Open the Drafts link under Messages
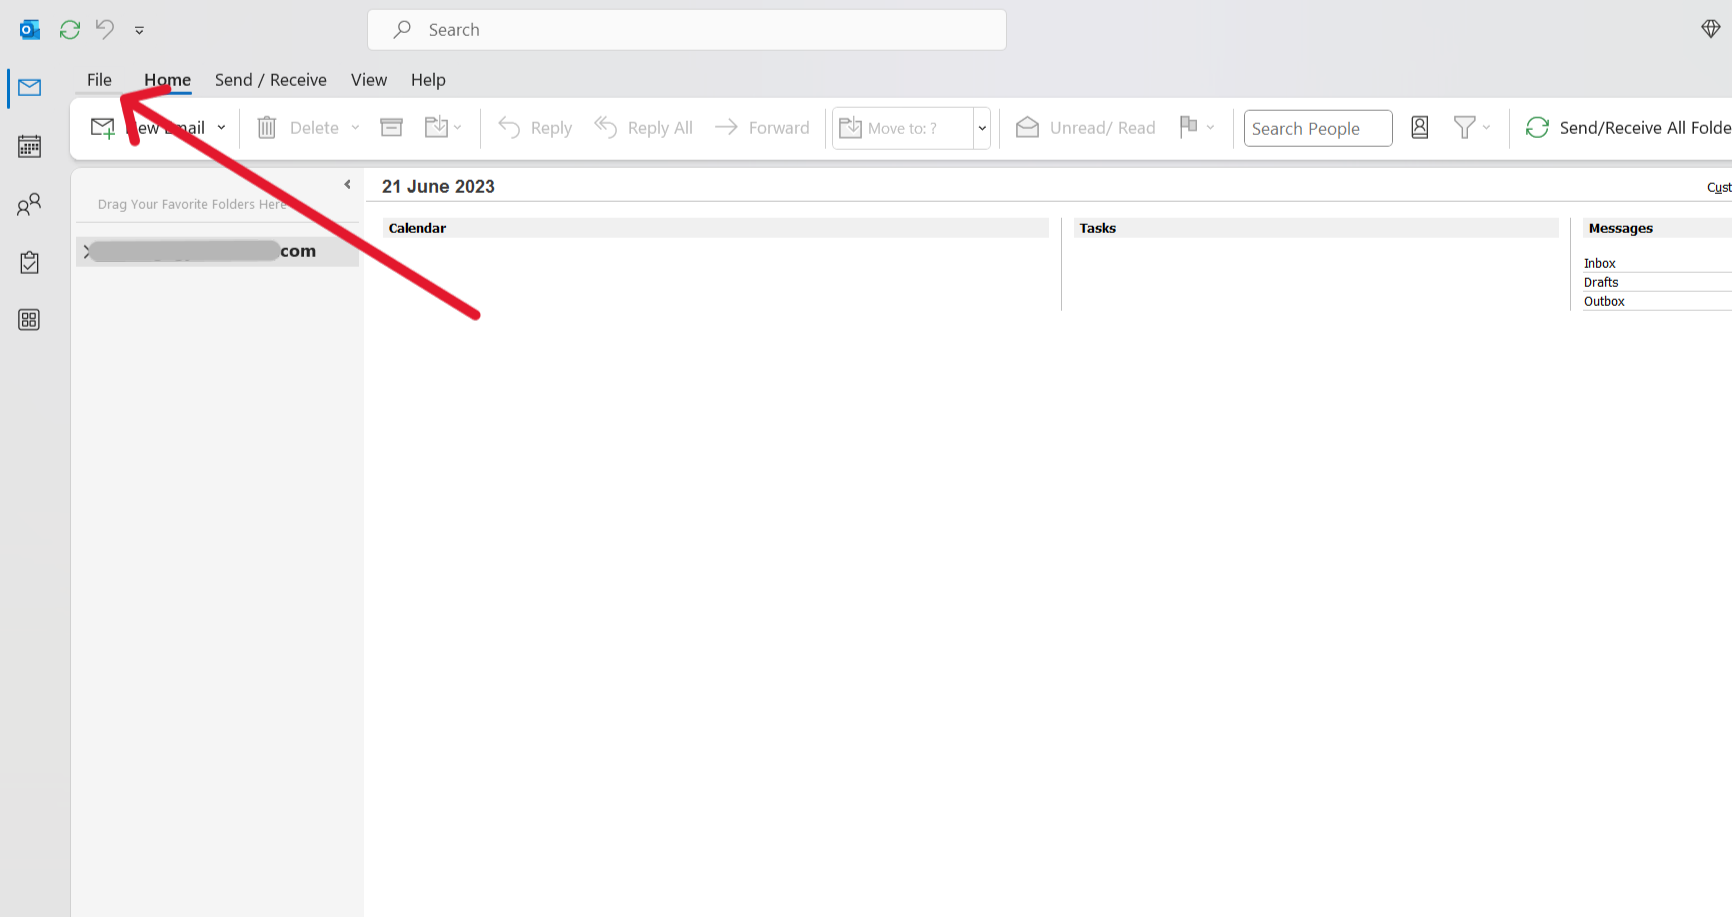 pos(1600,282)
